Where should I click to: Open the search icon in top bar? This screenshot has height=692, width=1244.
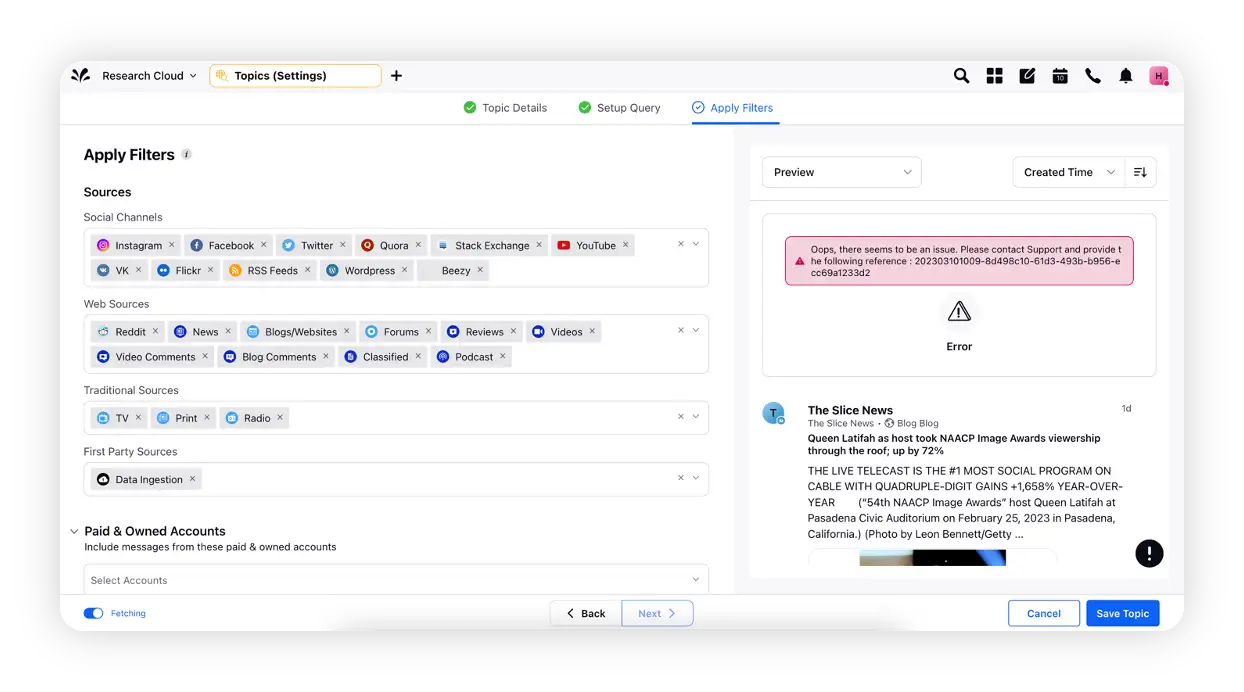tap(961, 76)
